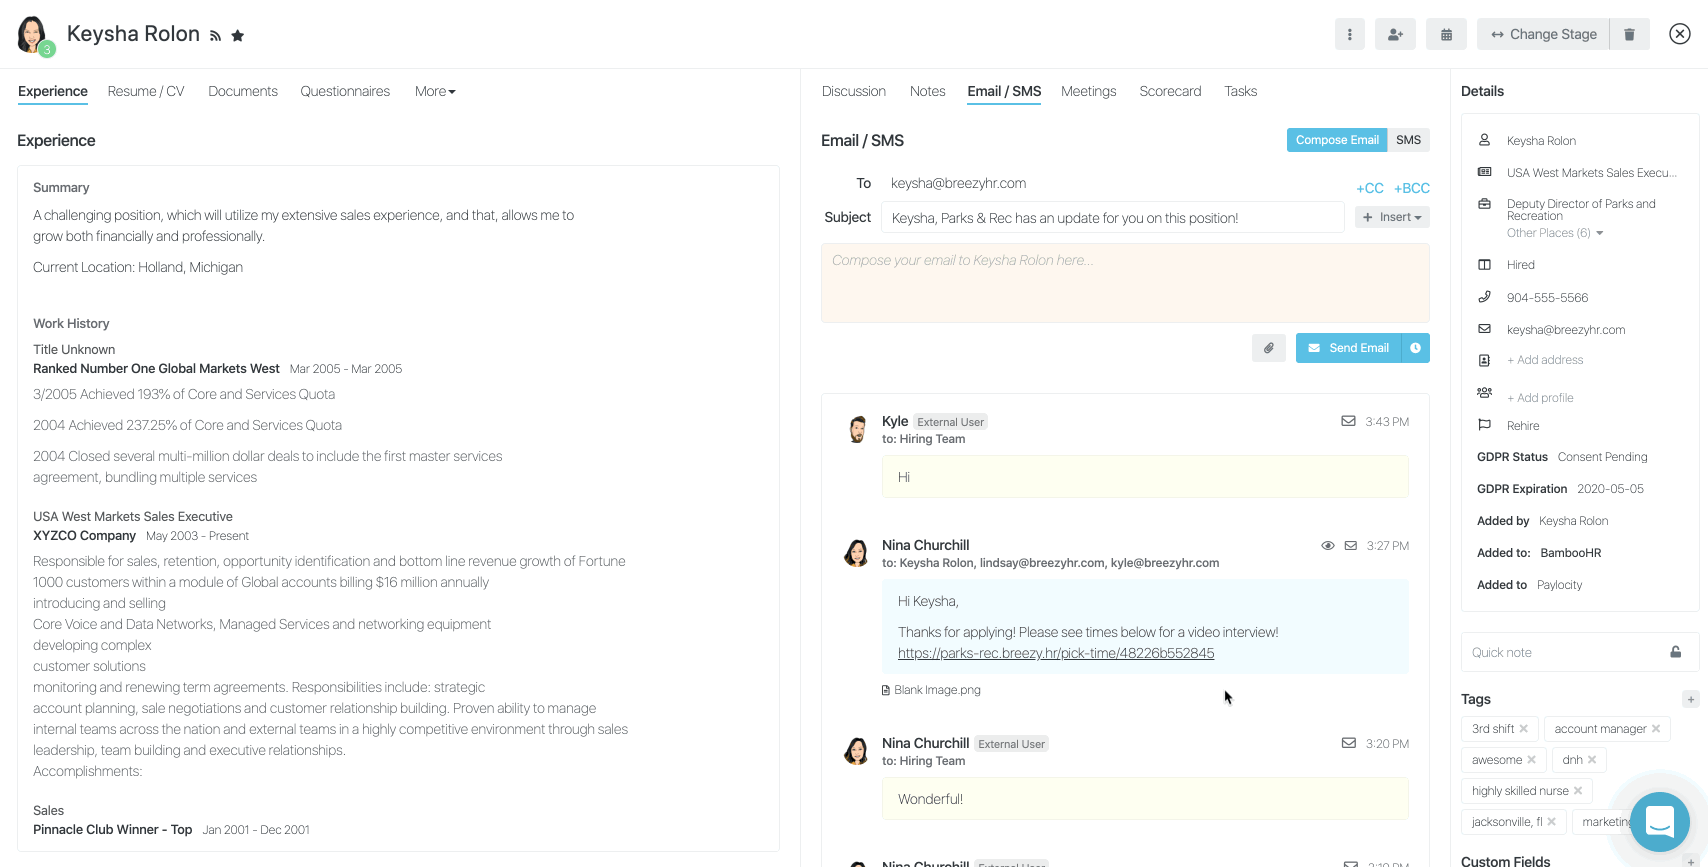
Task: Click the plus icon to add a tag
Action: [x=1691, y=699]
